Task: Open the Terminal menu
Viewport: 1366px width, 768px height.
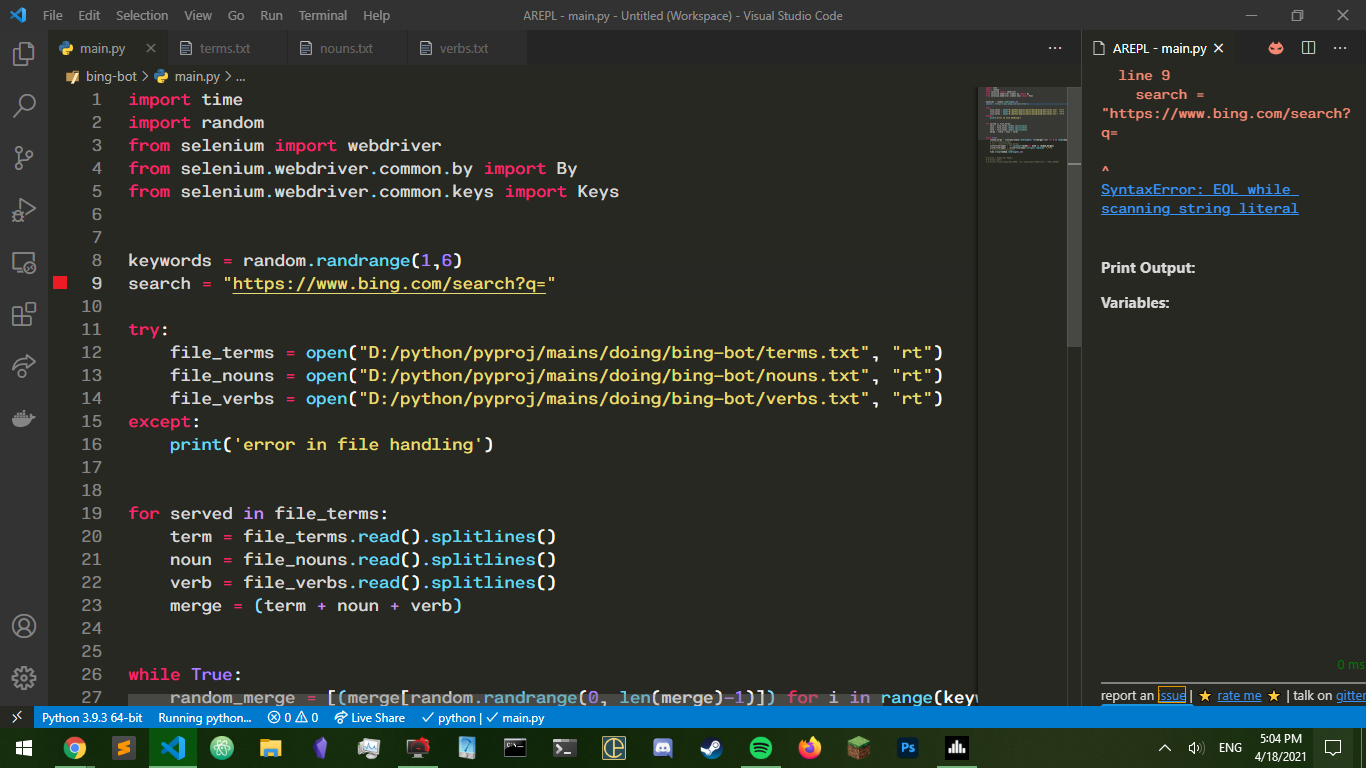Action: pos(323,15)
